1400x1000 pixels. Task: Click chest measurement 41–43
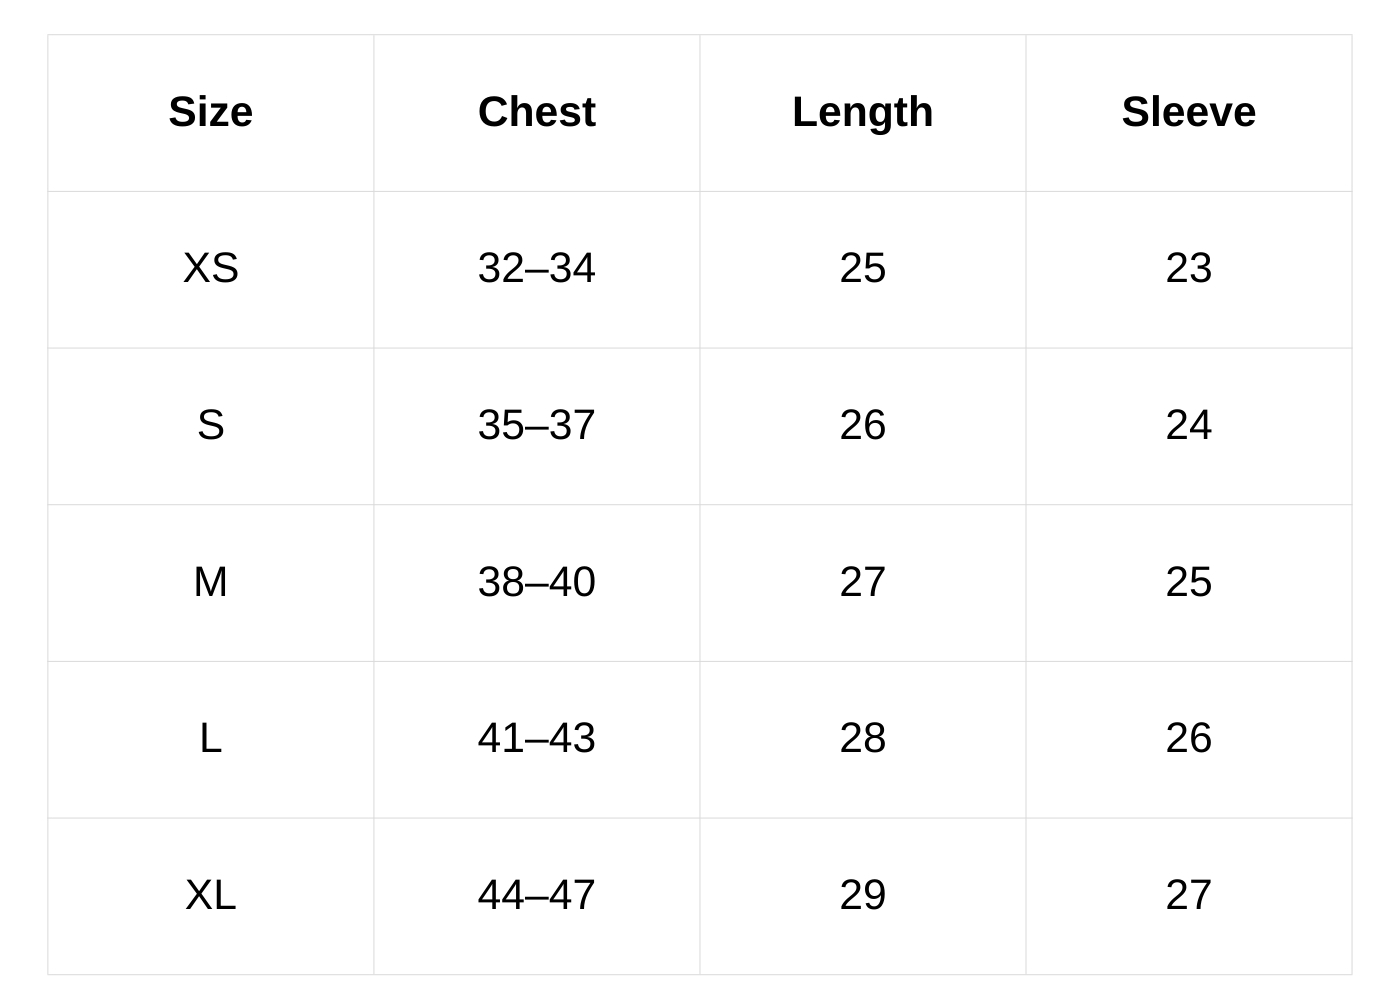click(536, 738)
